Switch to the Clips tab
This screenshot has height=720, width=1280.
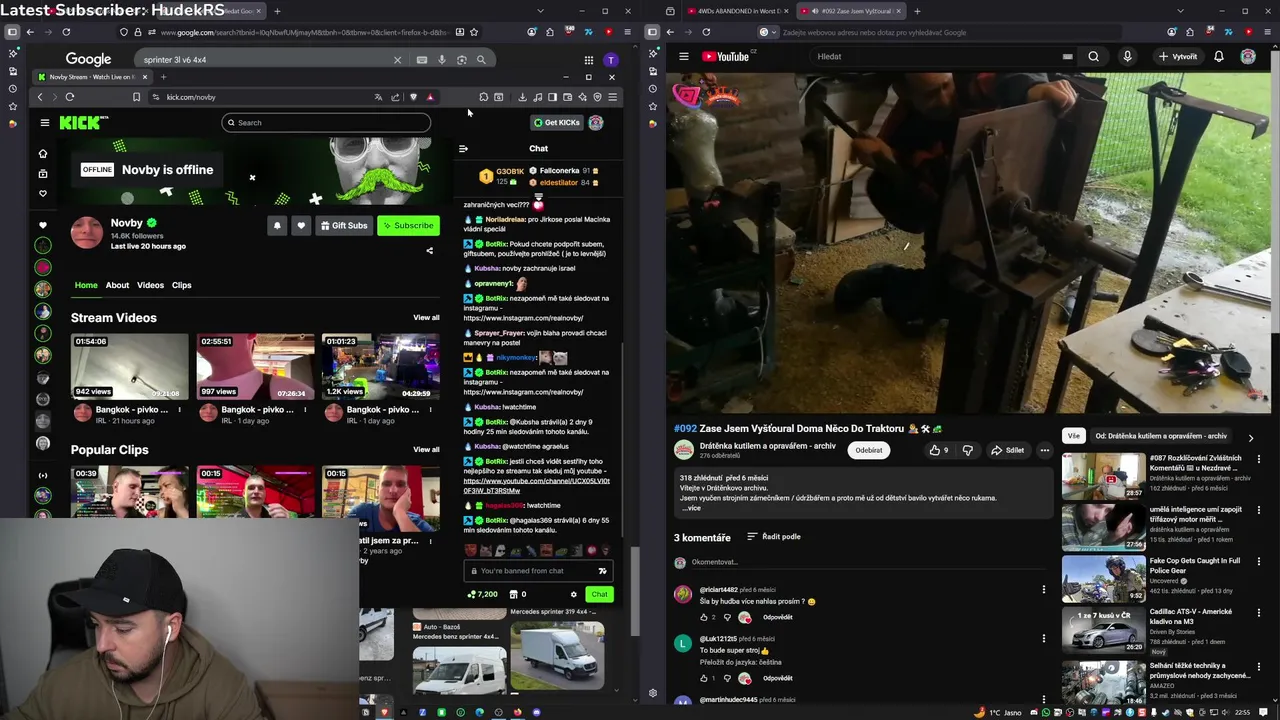pyautogui.click(x=181, y=285)
